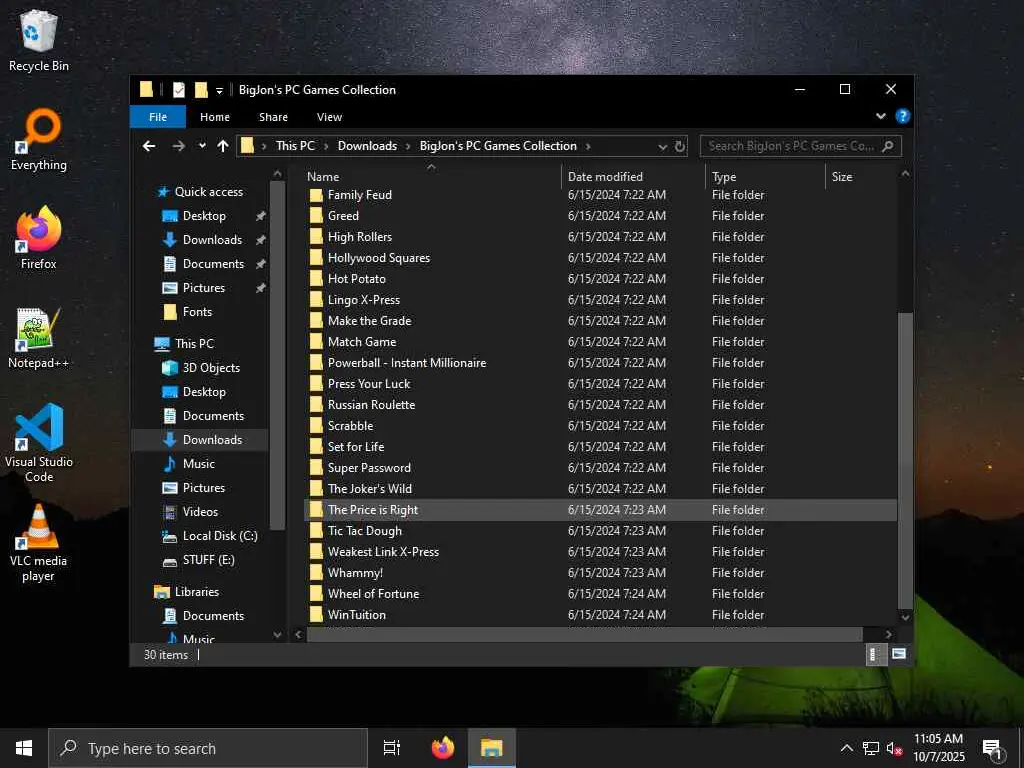Select Local Disk (C:) in sidebar
The image size is (1024, 768).
tap(220, 536)
